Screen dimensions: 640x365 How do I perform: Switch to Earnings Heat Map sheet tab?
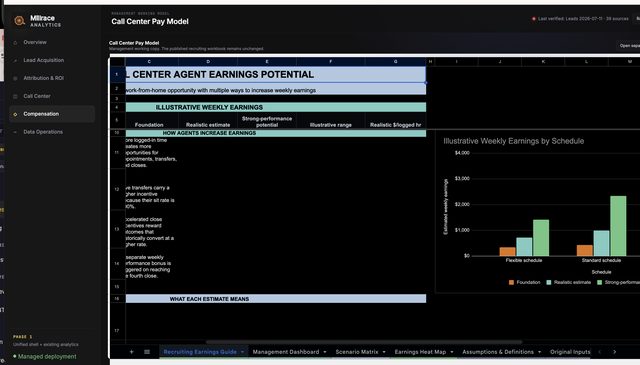(x=420, y=352)
